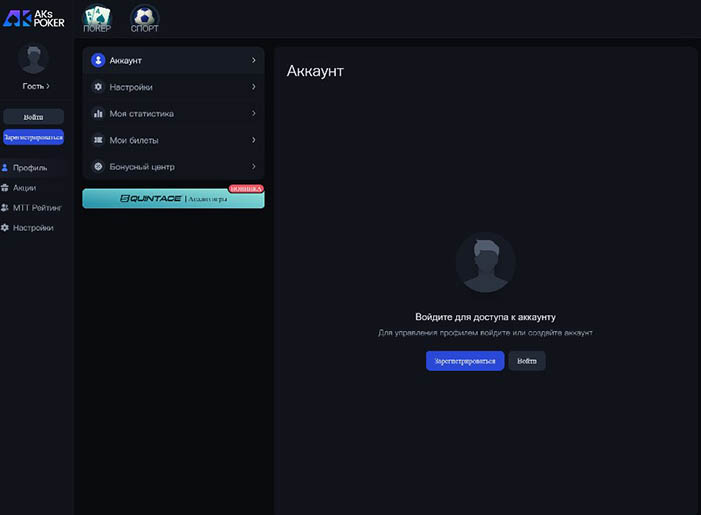Click the AKs Poker logo
Screen dimensions: 701x515
pos(34,18)
